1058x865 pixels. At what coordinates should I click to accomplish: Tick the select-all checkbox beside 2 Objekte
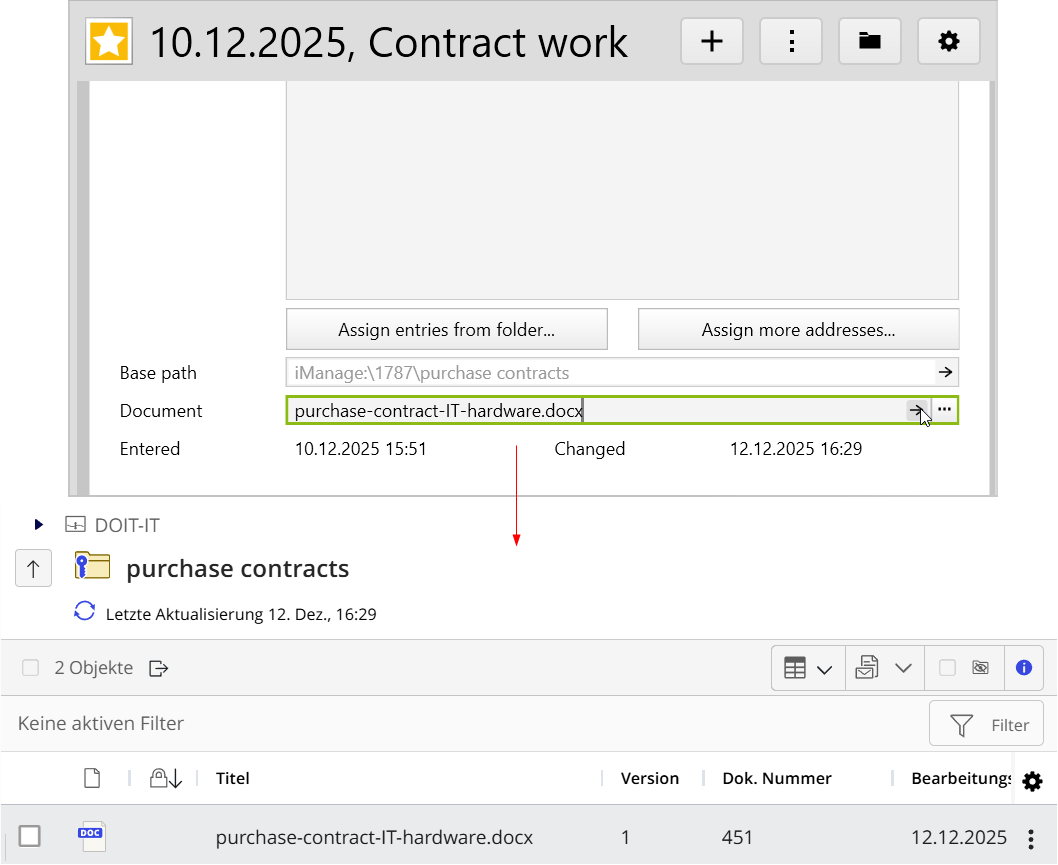pyautogui.click(x=30, y=668)
